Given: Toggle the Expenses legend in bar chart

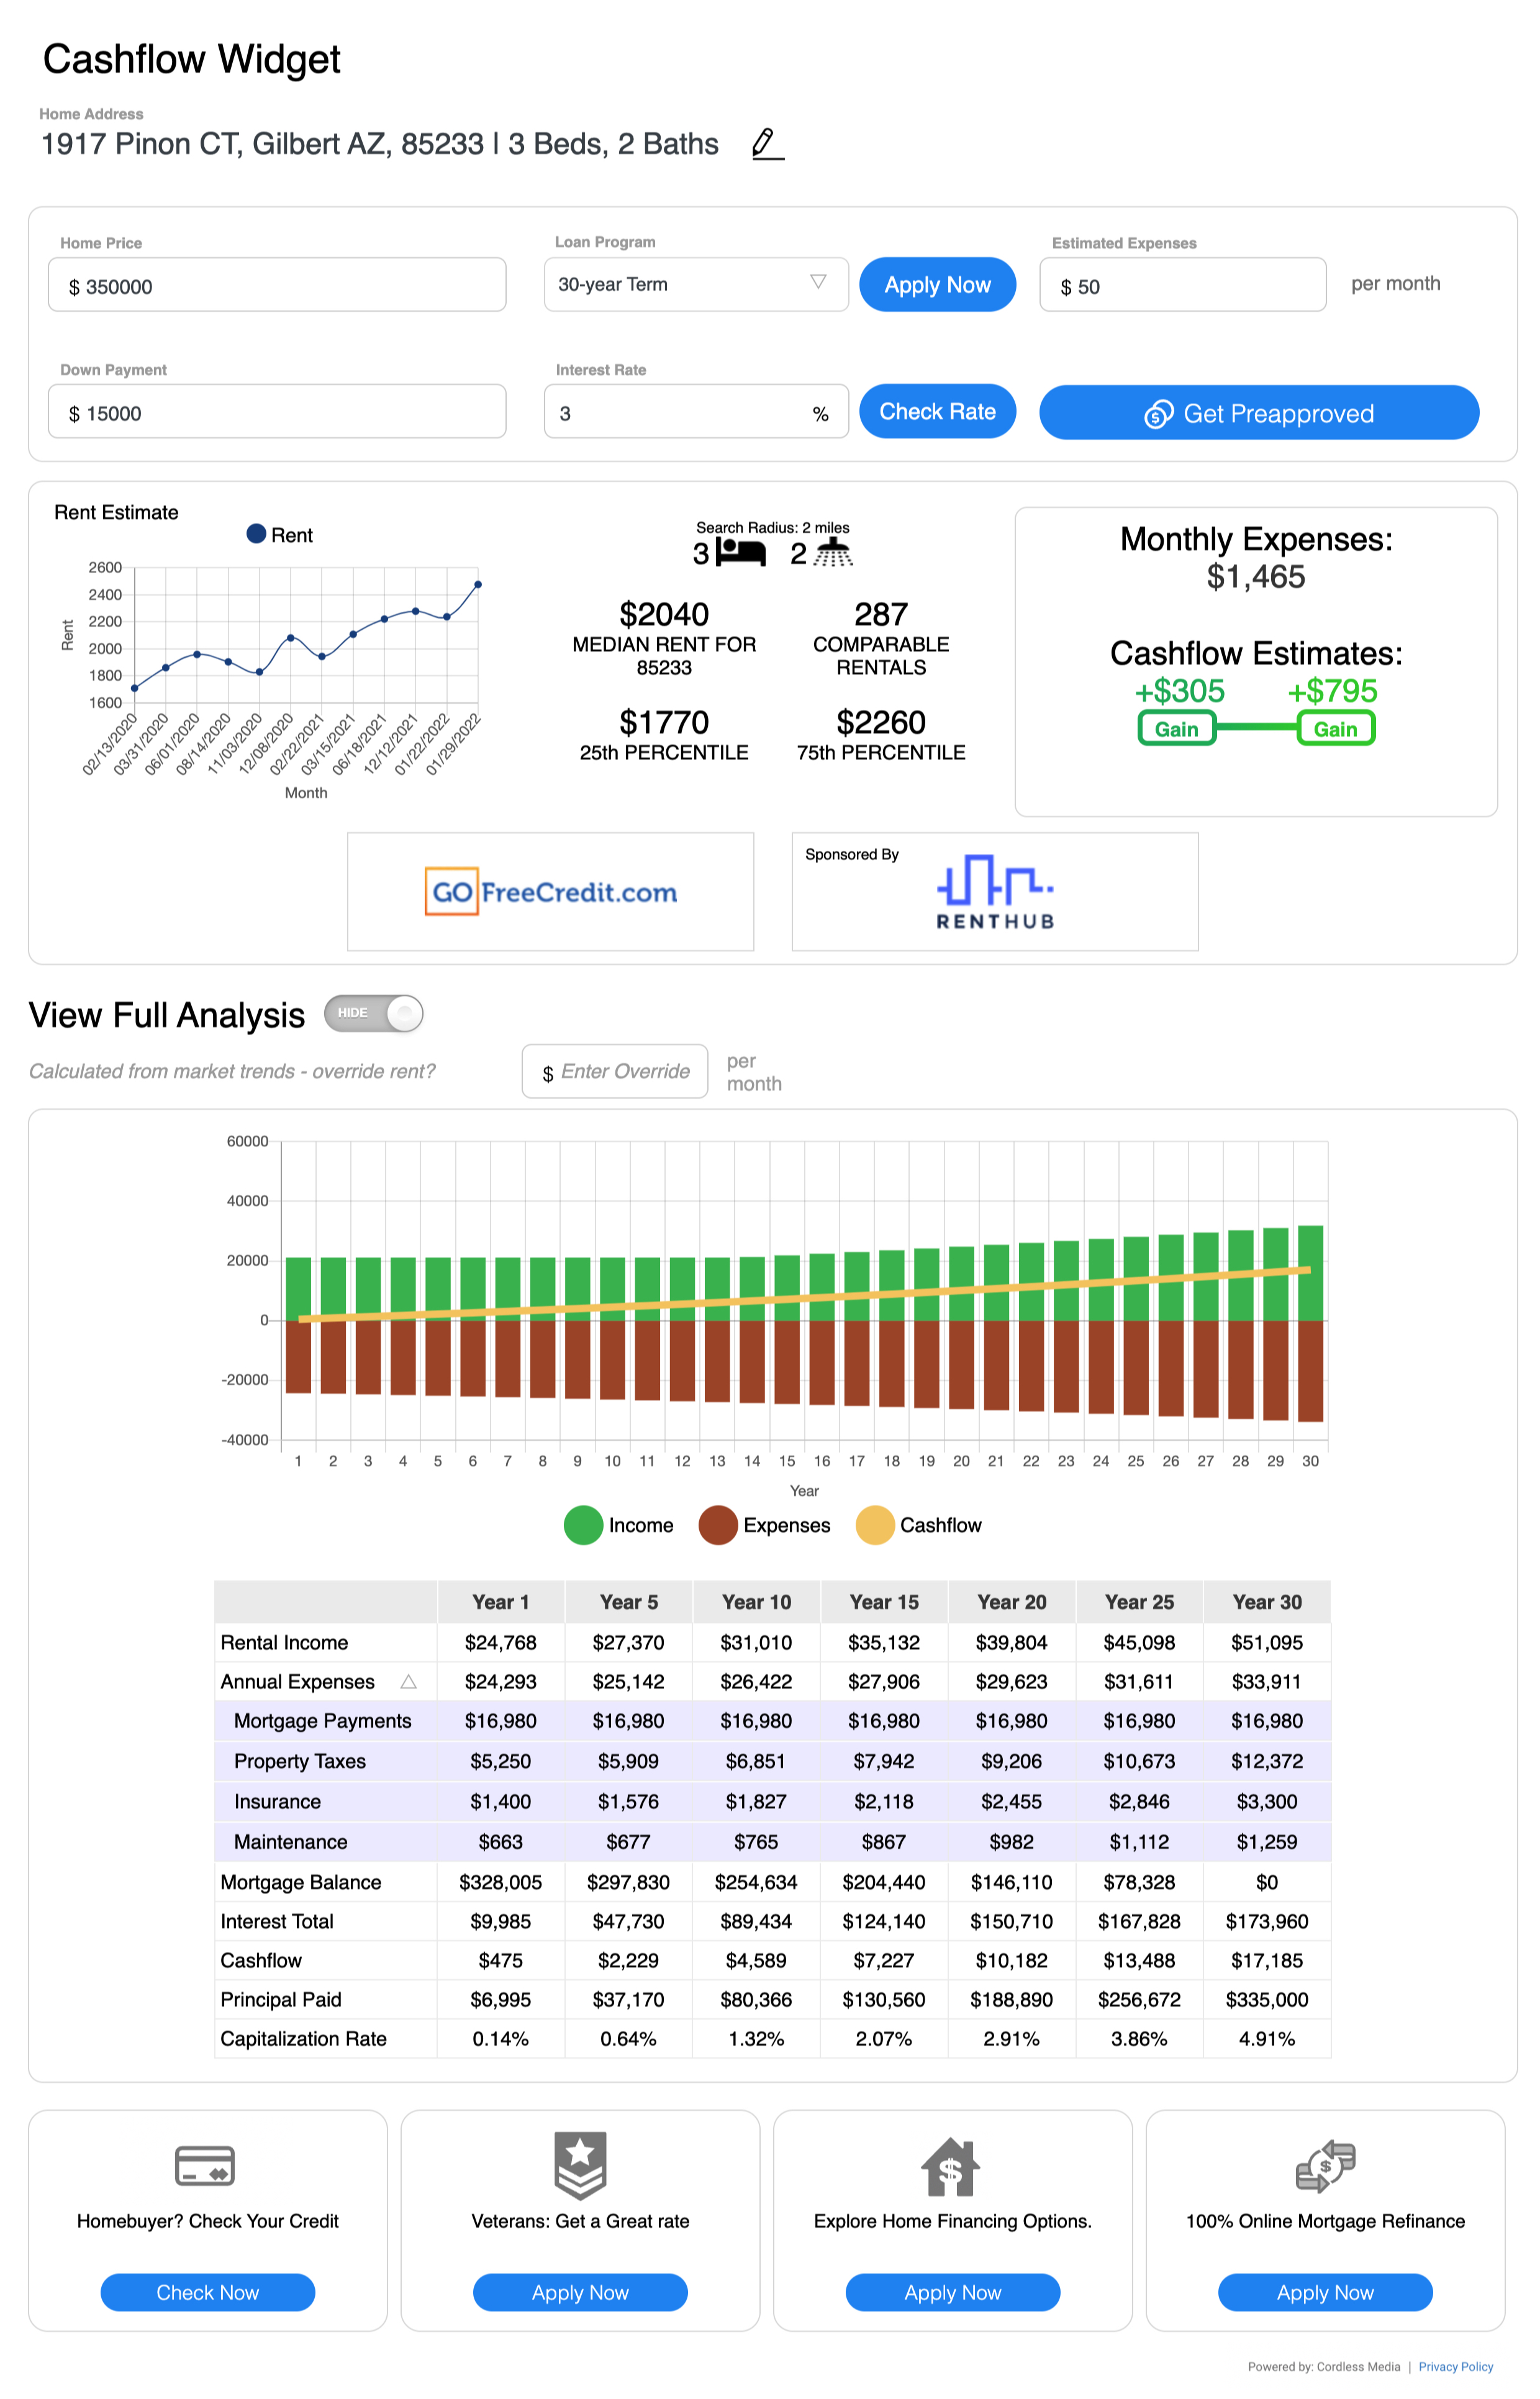Looking at the screenshot, I should (718, 1525).
